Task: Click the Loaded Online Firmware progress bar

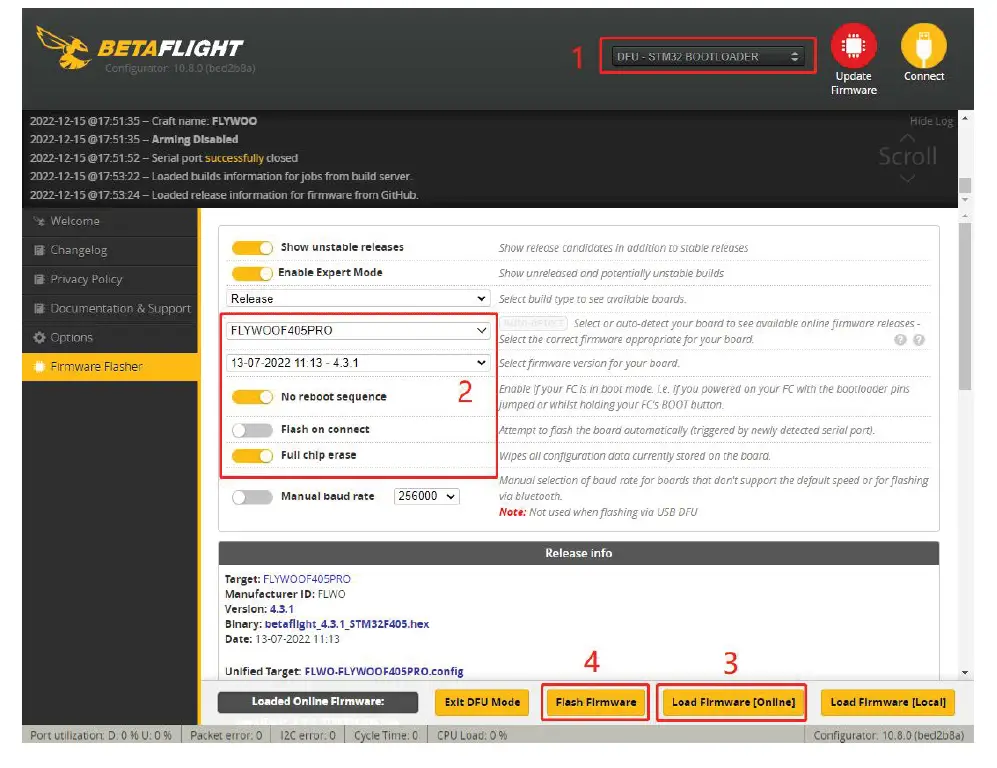Action: tap(318, 702)
